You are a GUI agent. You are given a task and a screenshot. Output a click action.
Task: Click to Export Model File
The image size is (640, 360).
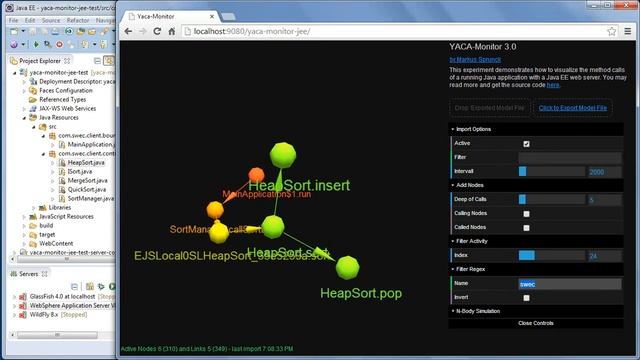pyautogui.click(x=573, y=108)
